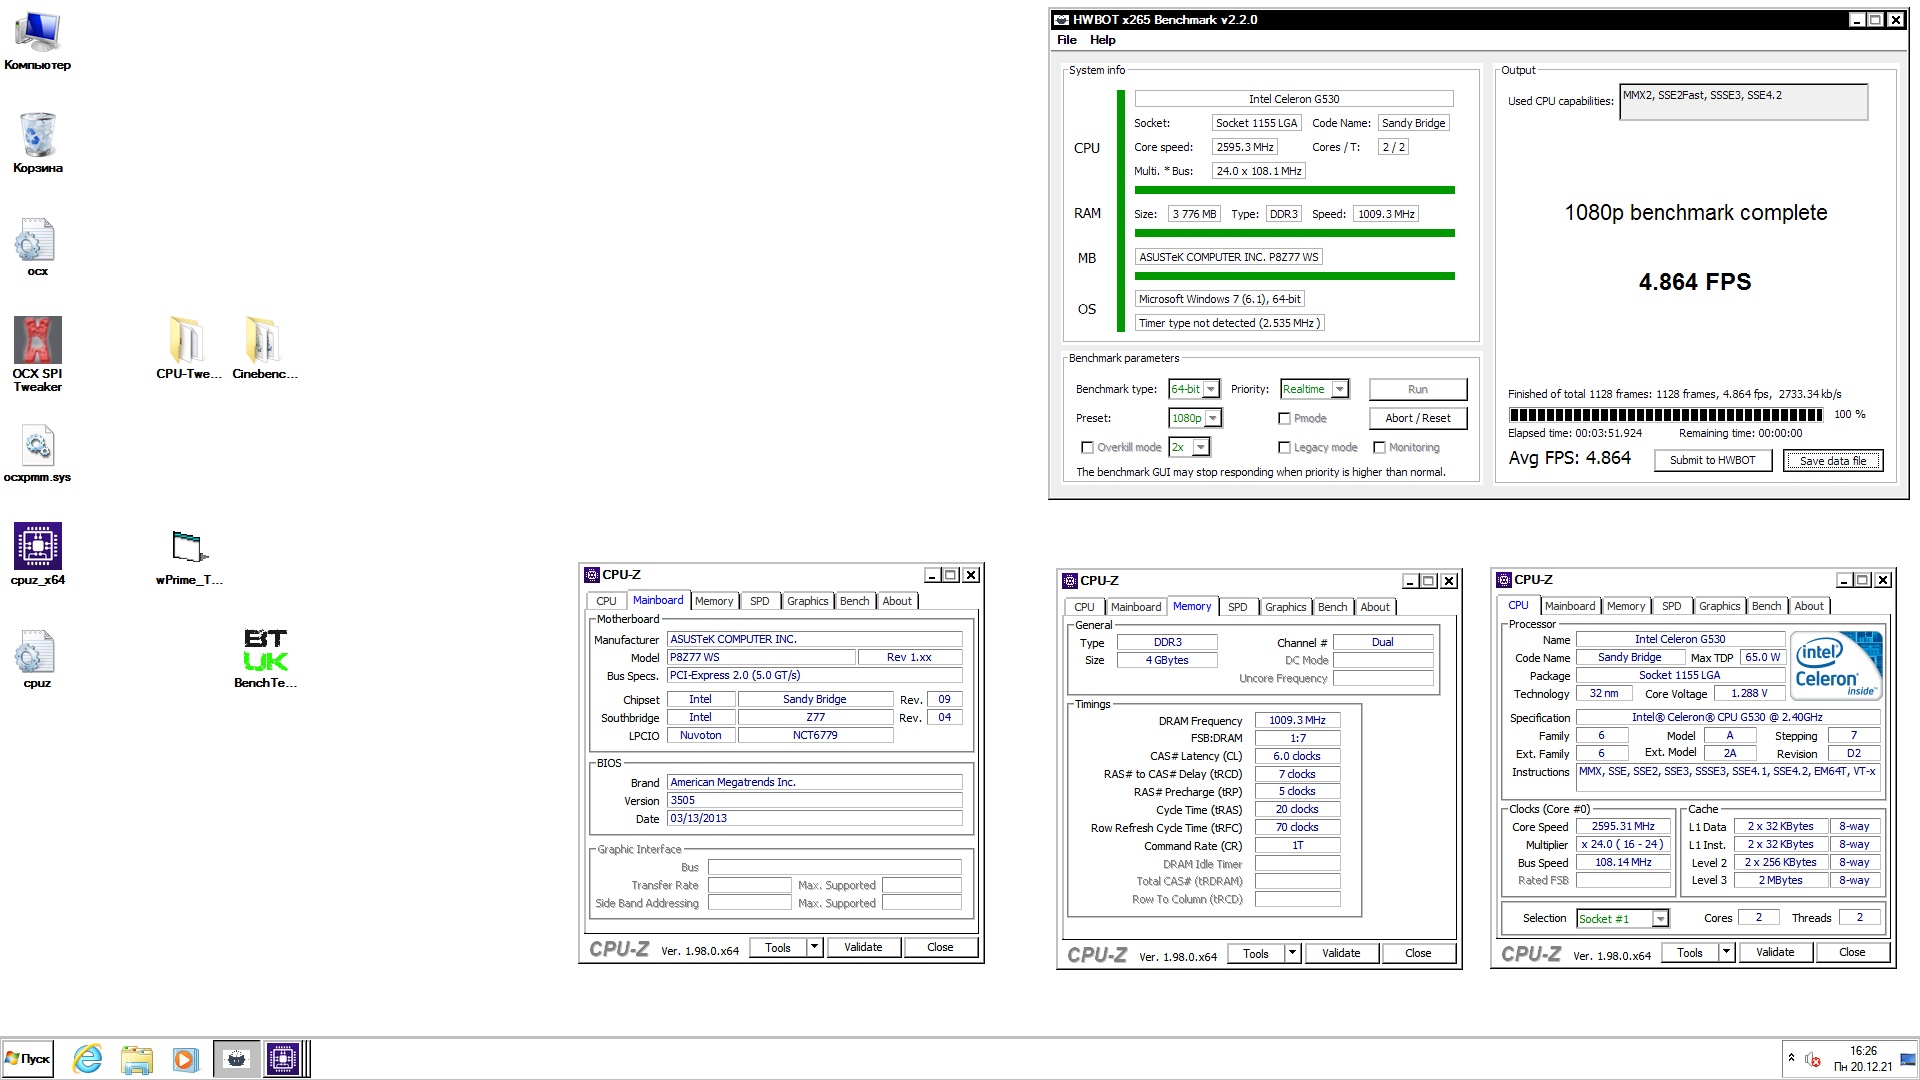Click the taskbar clock showing 16:26
The width and height of the screenshot is (1920, 1080).
point(1862,1059)
